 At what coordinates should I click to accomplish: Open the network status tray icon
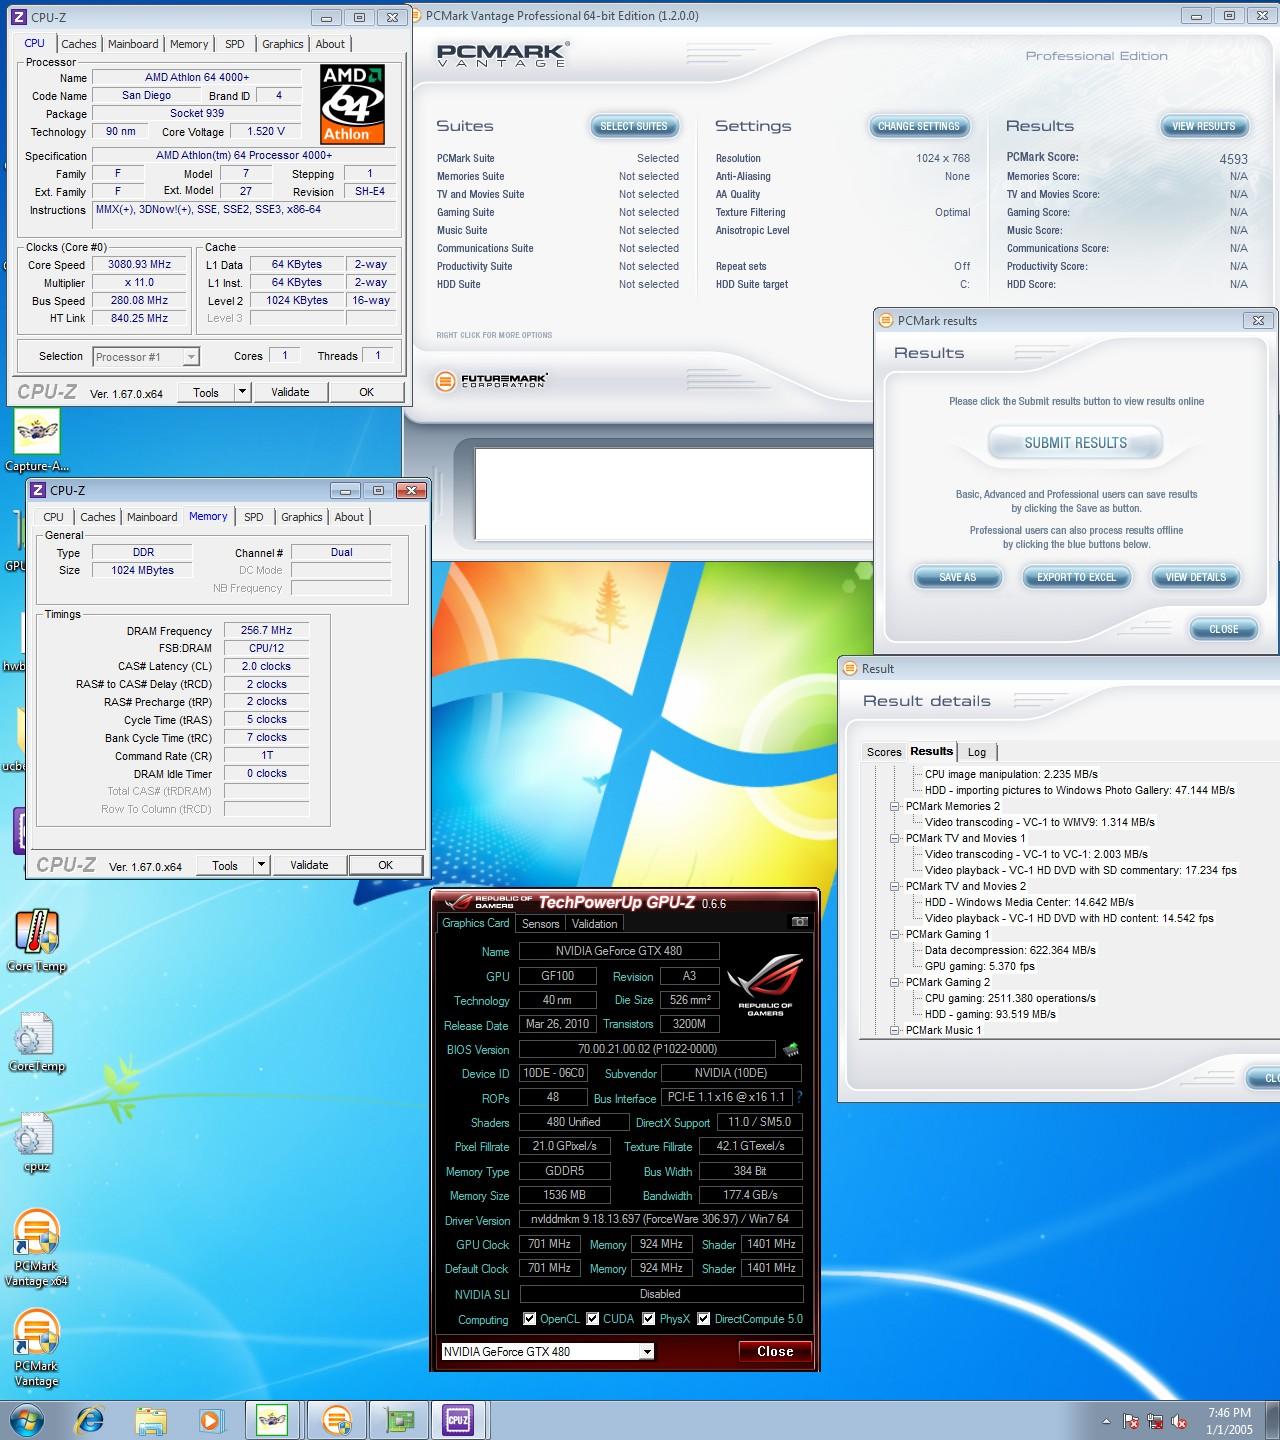coord(1155,1421)
